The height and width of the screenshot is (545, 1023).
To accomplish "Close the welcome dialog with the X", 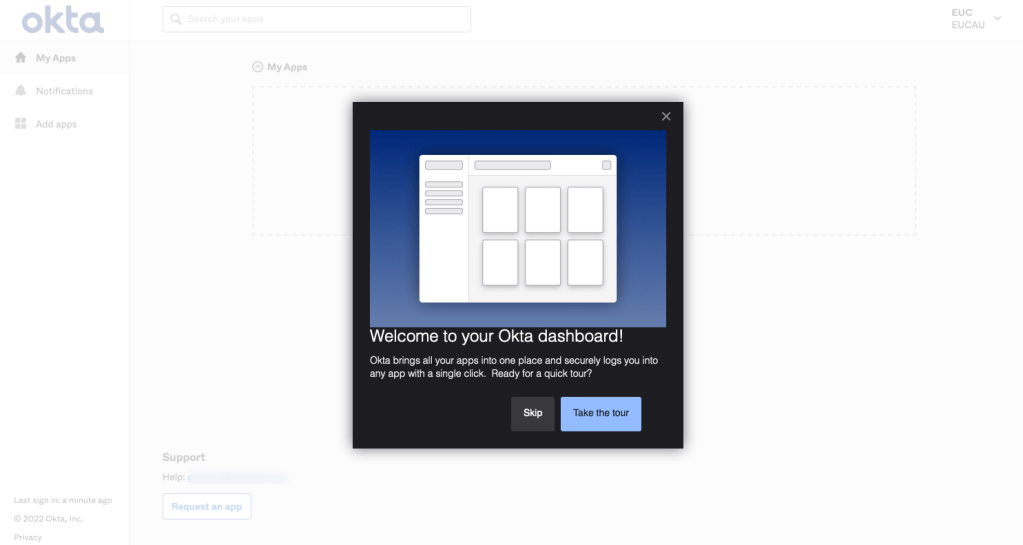I will click(x=666, y=116).
